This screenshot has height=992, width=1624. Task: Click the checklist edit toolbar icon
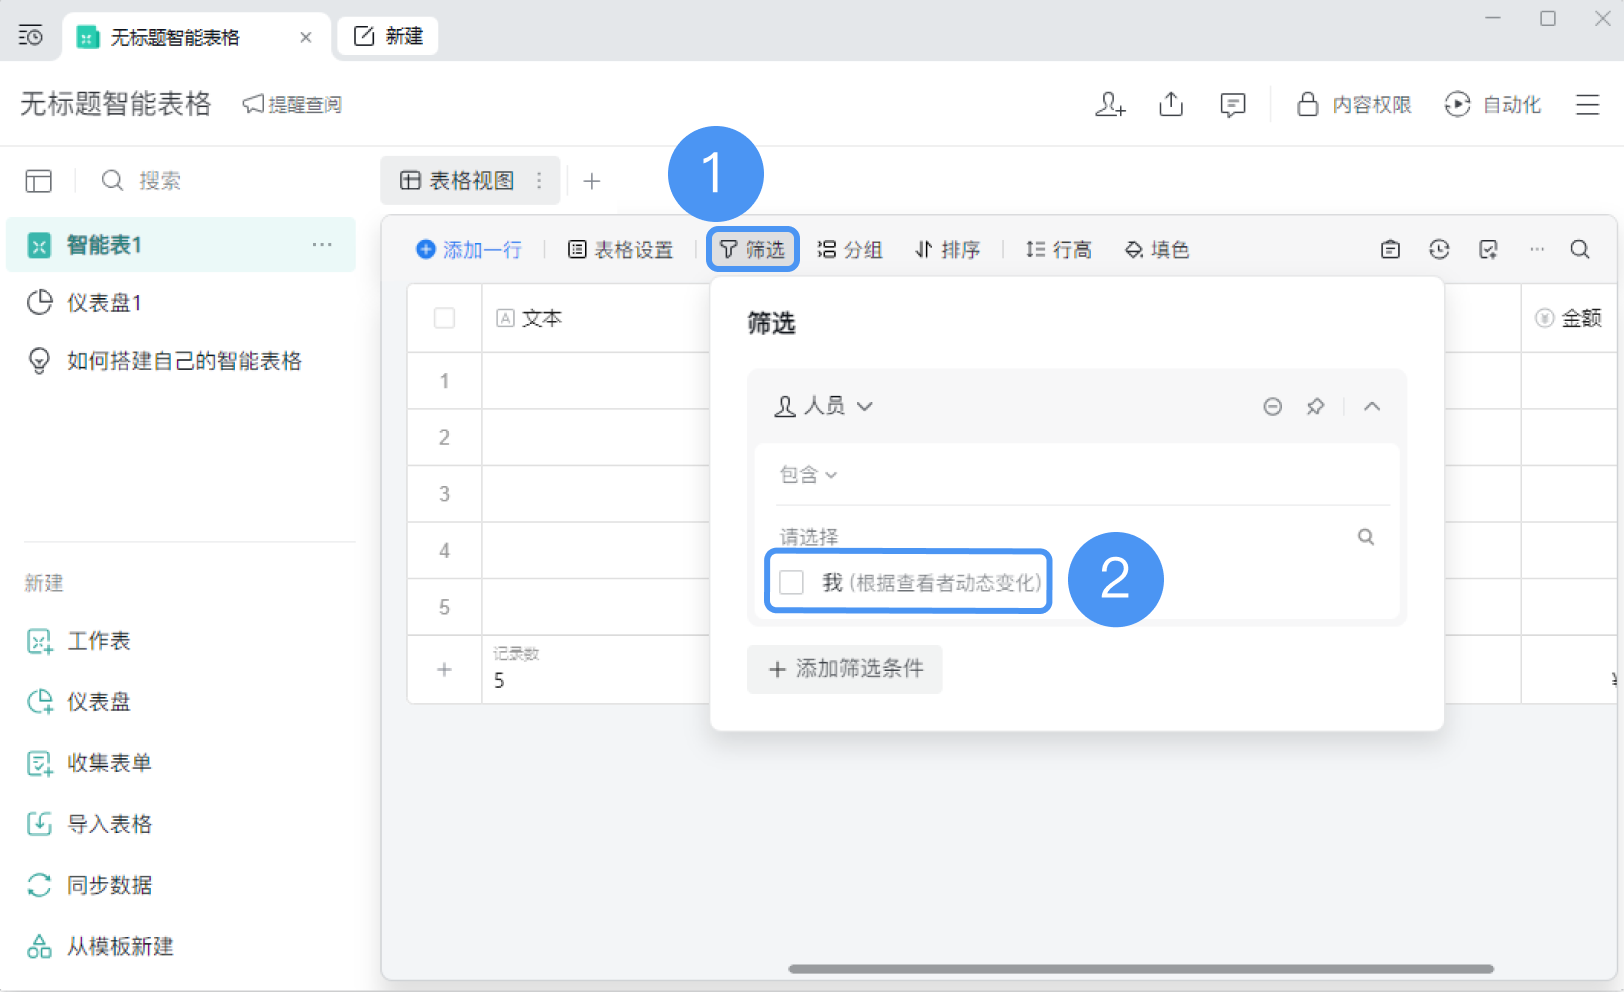point(1488,250)
